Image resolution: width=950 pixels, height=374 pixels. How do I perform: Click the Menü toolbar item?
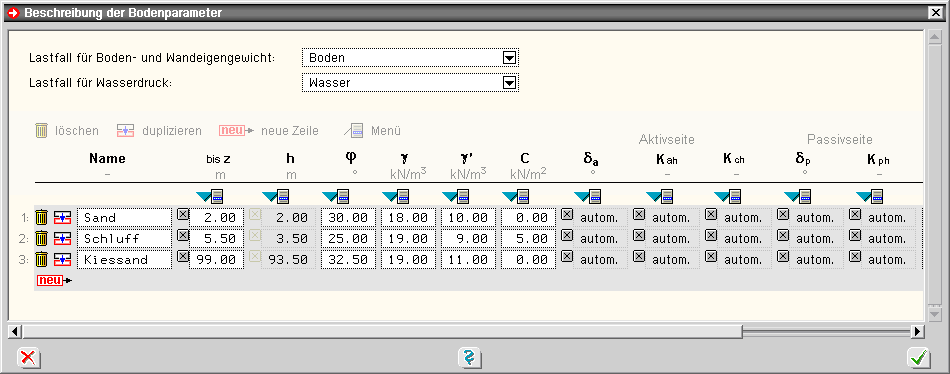[x=373, y=131]
